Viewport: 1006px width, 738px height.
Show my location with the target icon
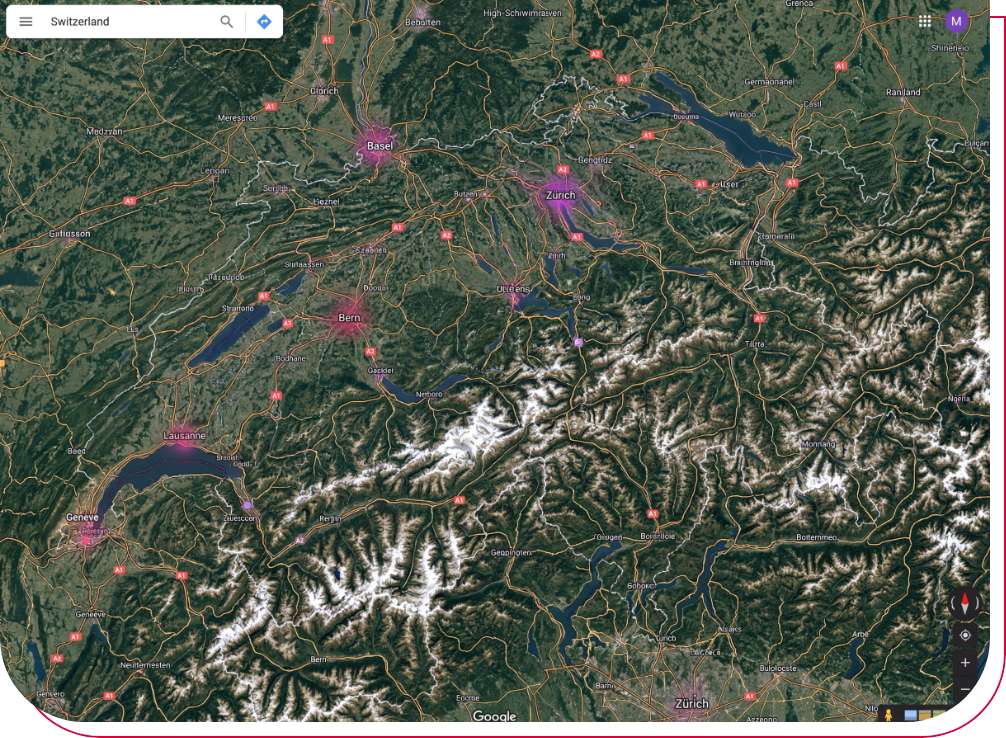point(965,635)
